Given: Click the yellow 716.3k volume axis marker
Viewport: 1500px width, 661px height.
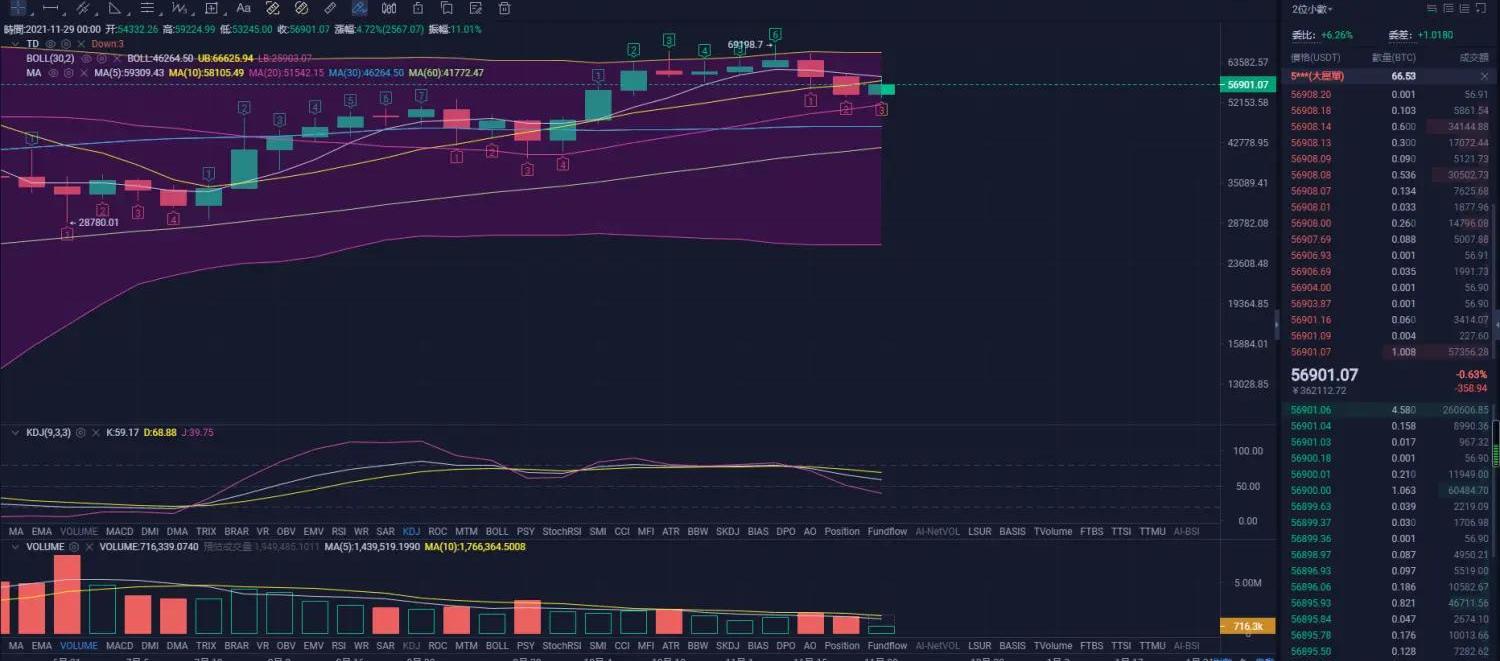Looking at the screenshot, I should click(x=1247, y=626).
